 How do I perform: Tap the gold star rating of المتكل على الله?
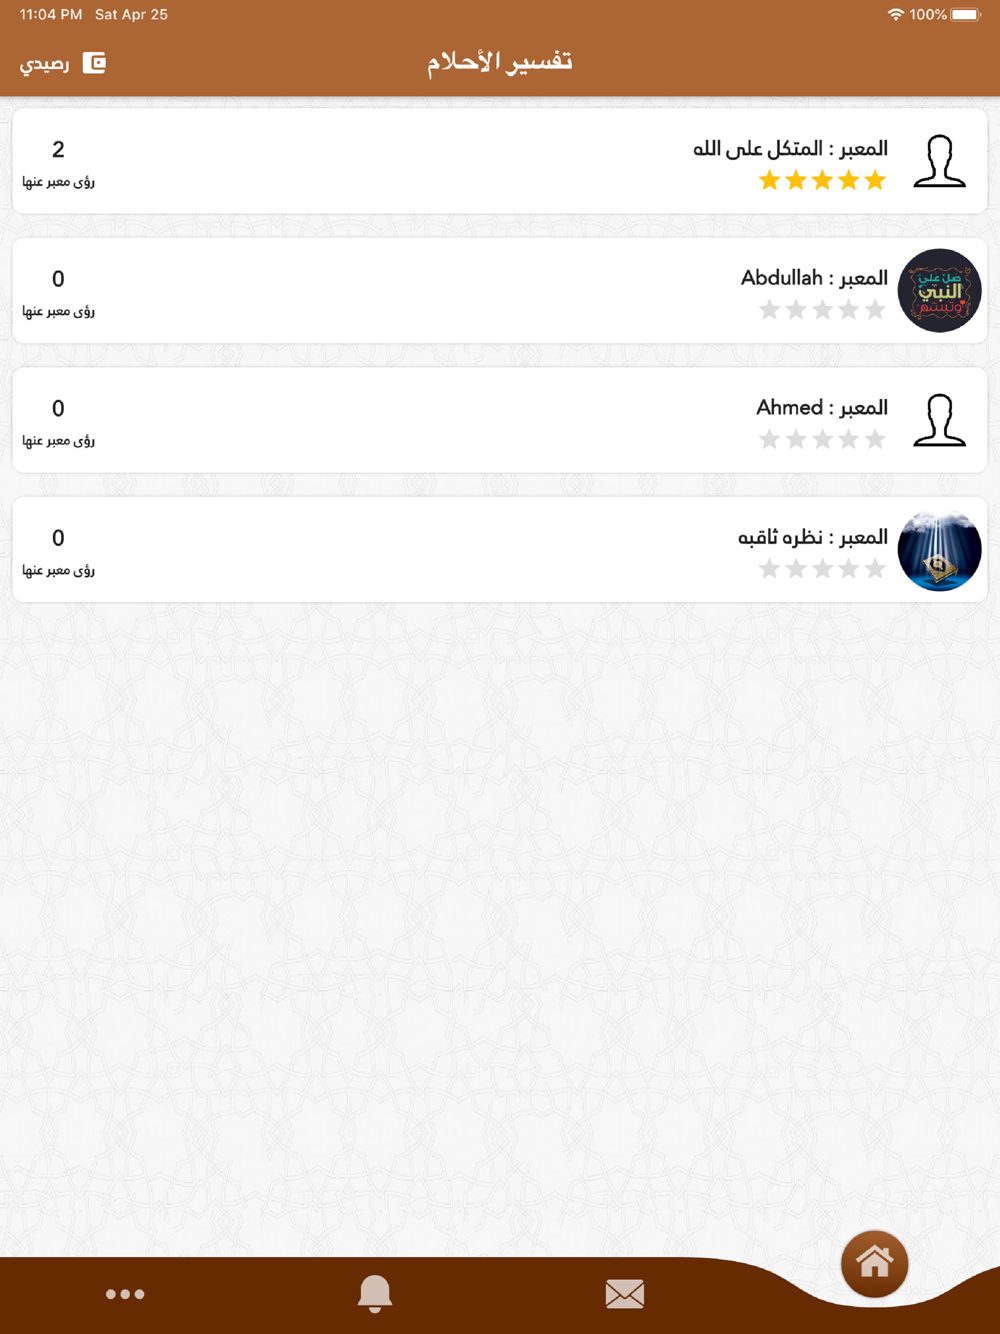pos(822,180)
